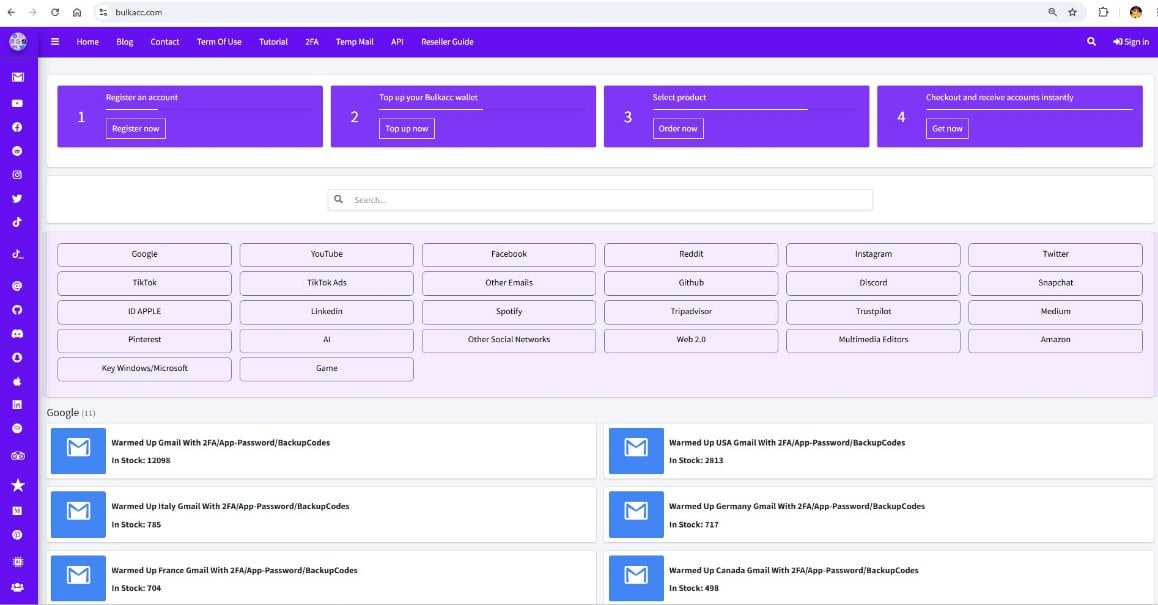1158x605 pixels.
Task: Open the Contact menu item
Action: point(165,42)
